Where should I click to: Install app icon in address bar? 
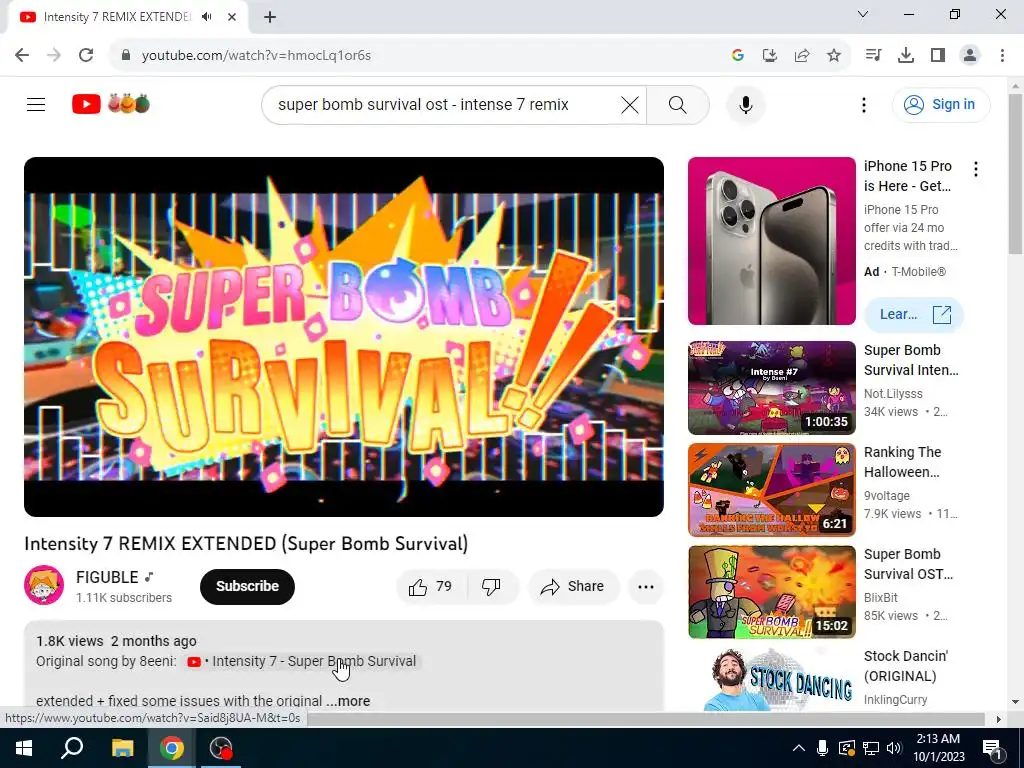click(x=770, y=56)
